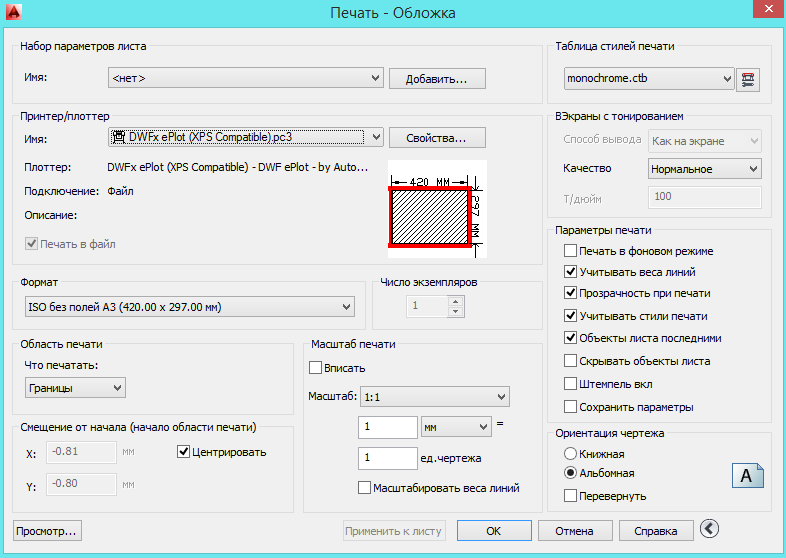Click the collapse dialog arrow icon
The height and width of the screenshot is (558, 786).
click(x=709, y=528)
